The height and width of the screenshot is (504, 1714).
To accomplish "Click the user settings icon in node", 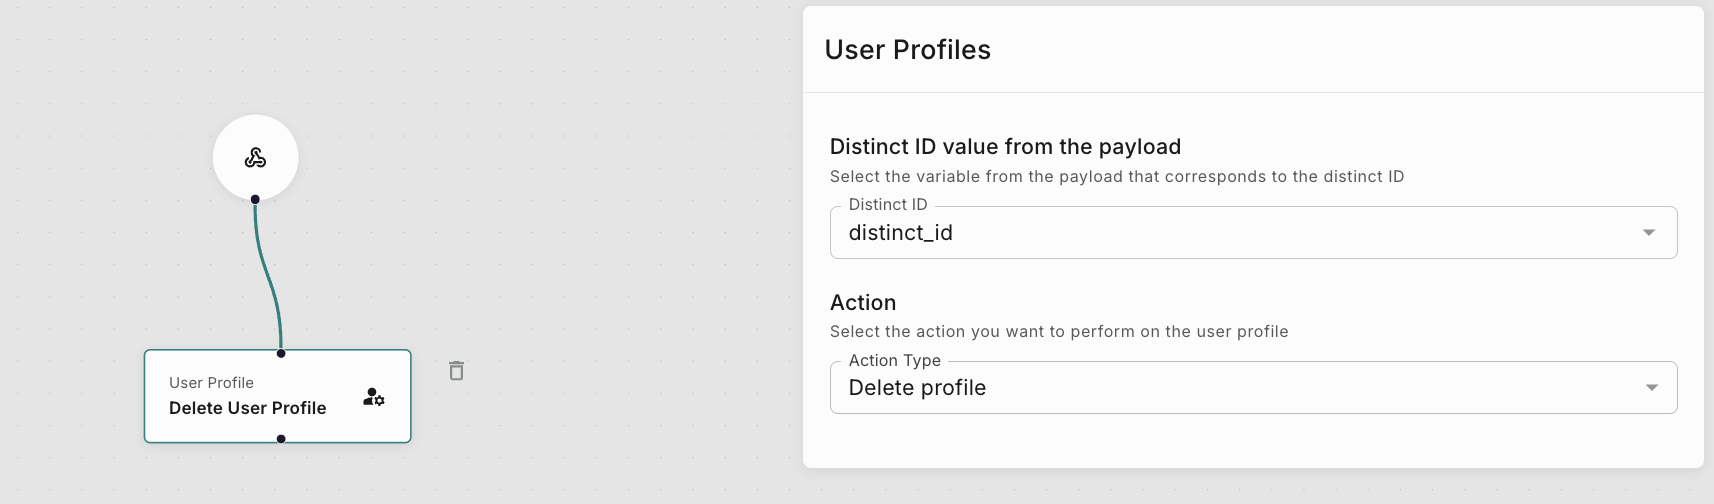I will pyautogui.click(x=374, y=397).
